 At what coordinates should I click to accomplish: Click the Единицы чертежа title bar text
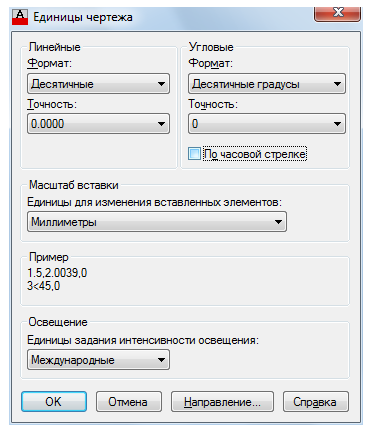pyautogui.click(x=83, y=17)
